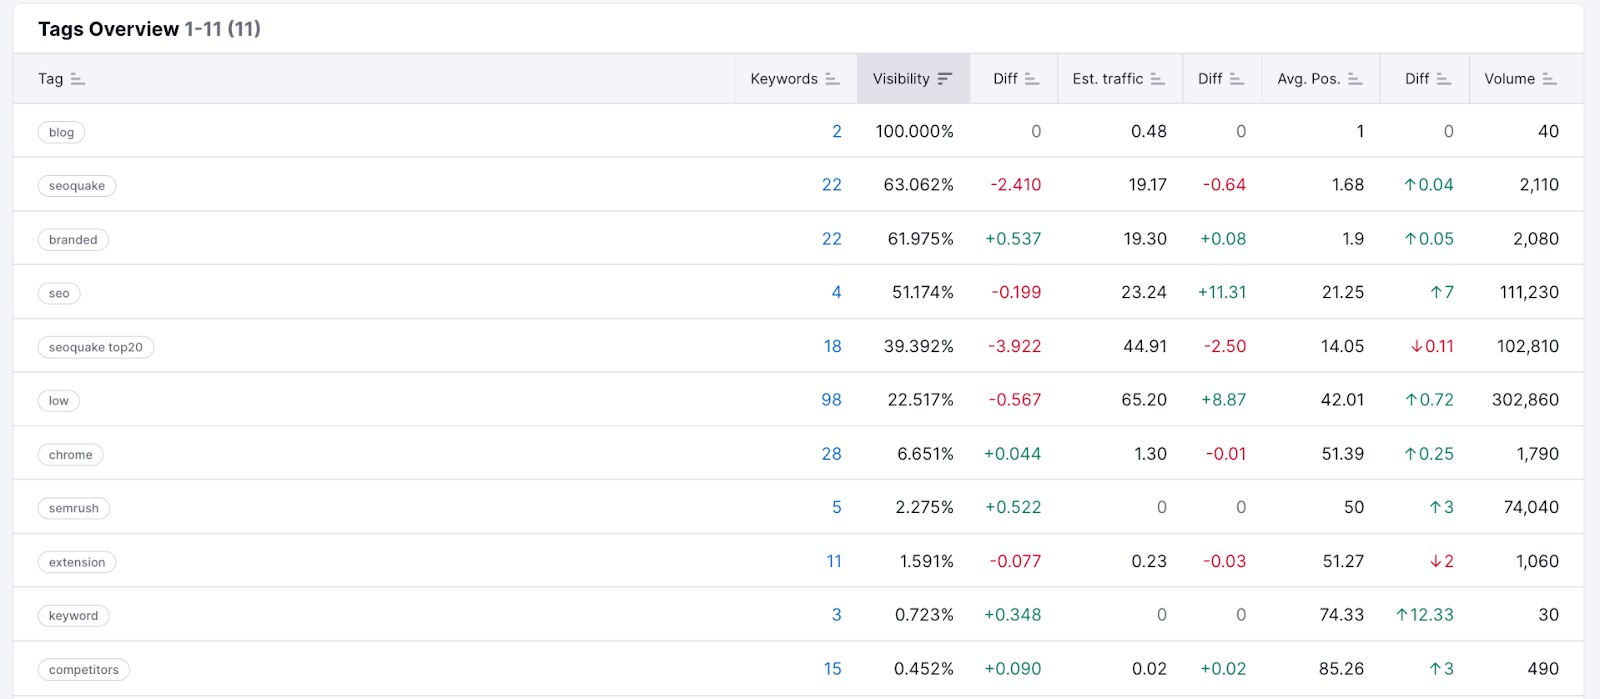Open the keyword tag
1600x699 pixels.
pos(73,616)
